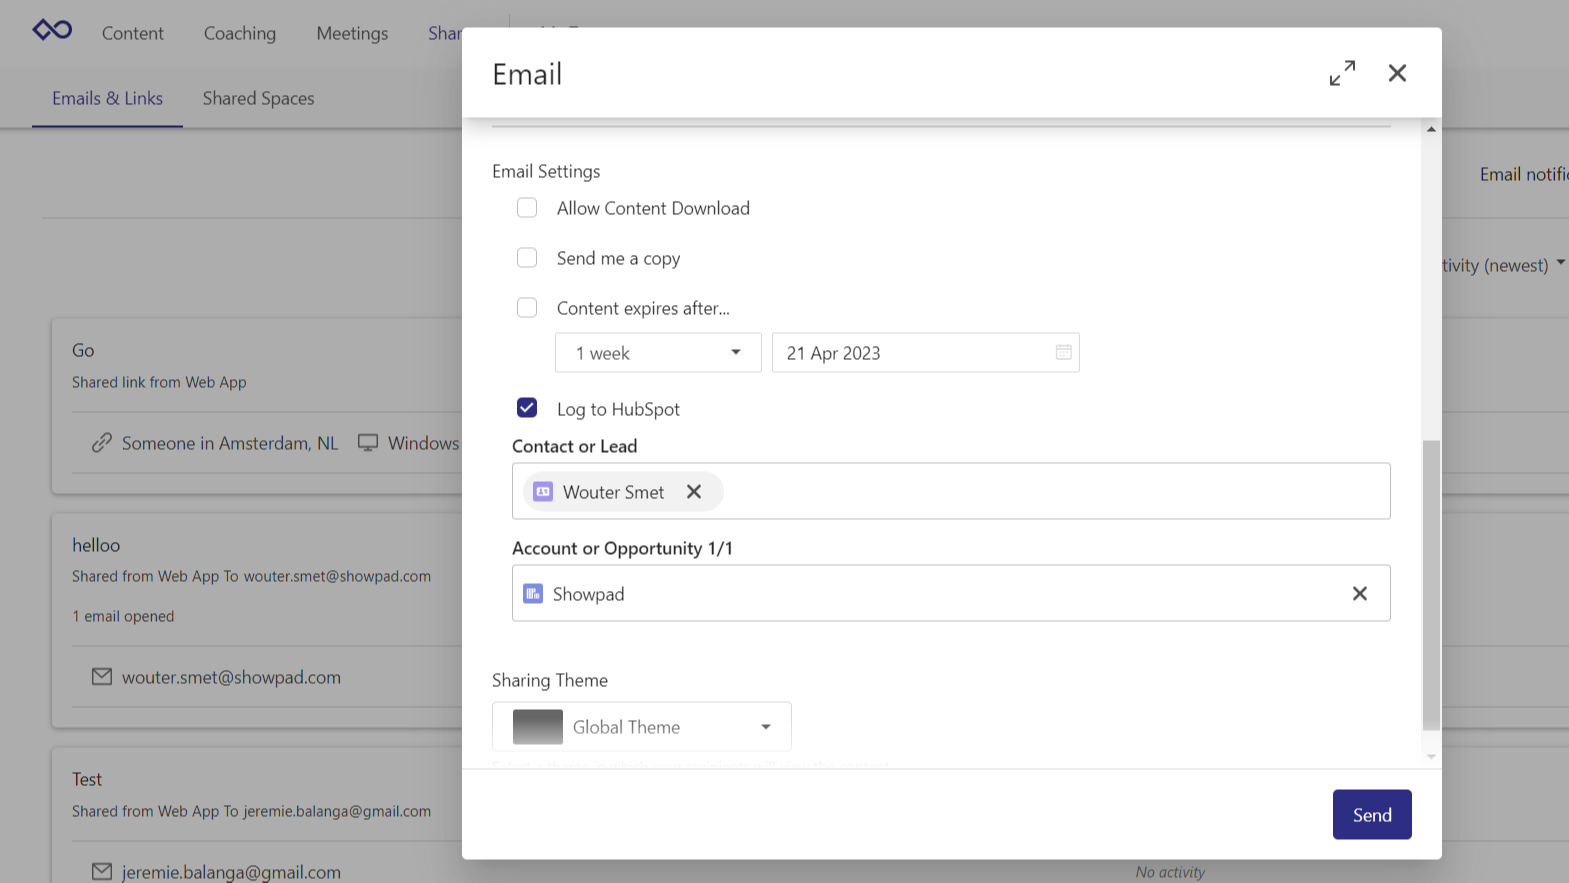This screenshot has height=883, width=1569.
Task: Open the activity (newest) sort dropdown
Action: click(x=1503, y=265)
